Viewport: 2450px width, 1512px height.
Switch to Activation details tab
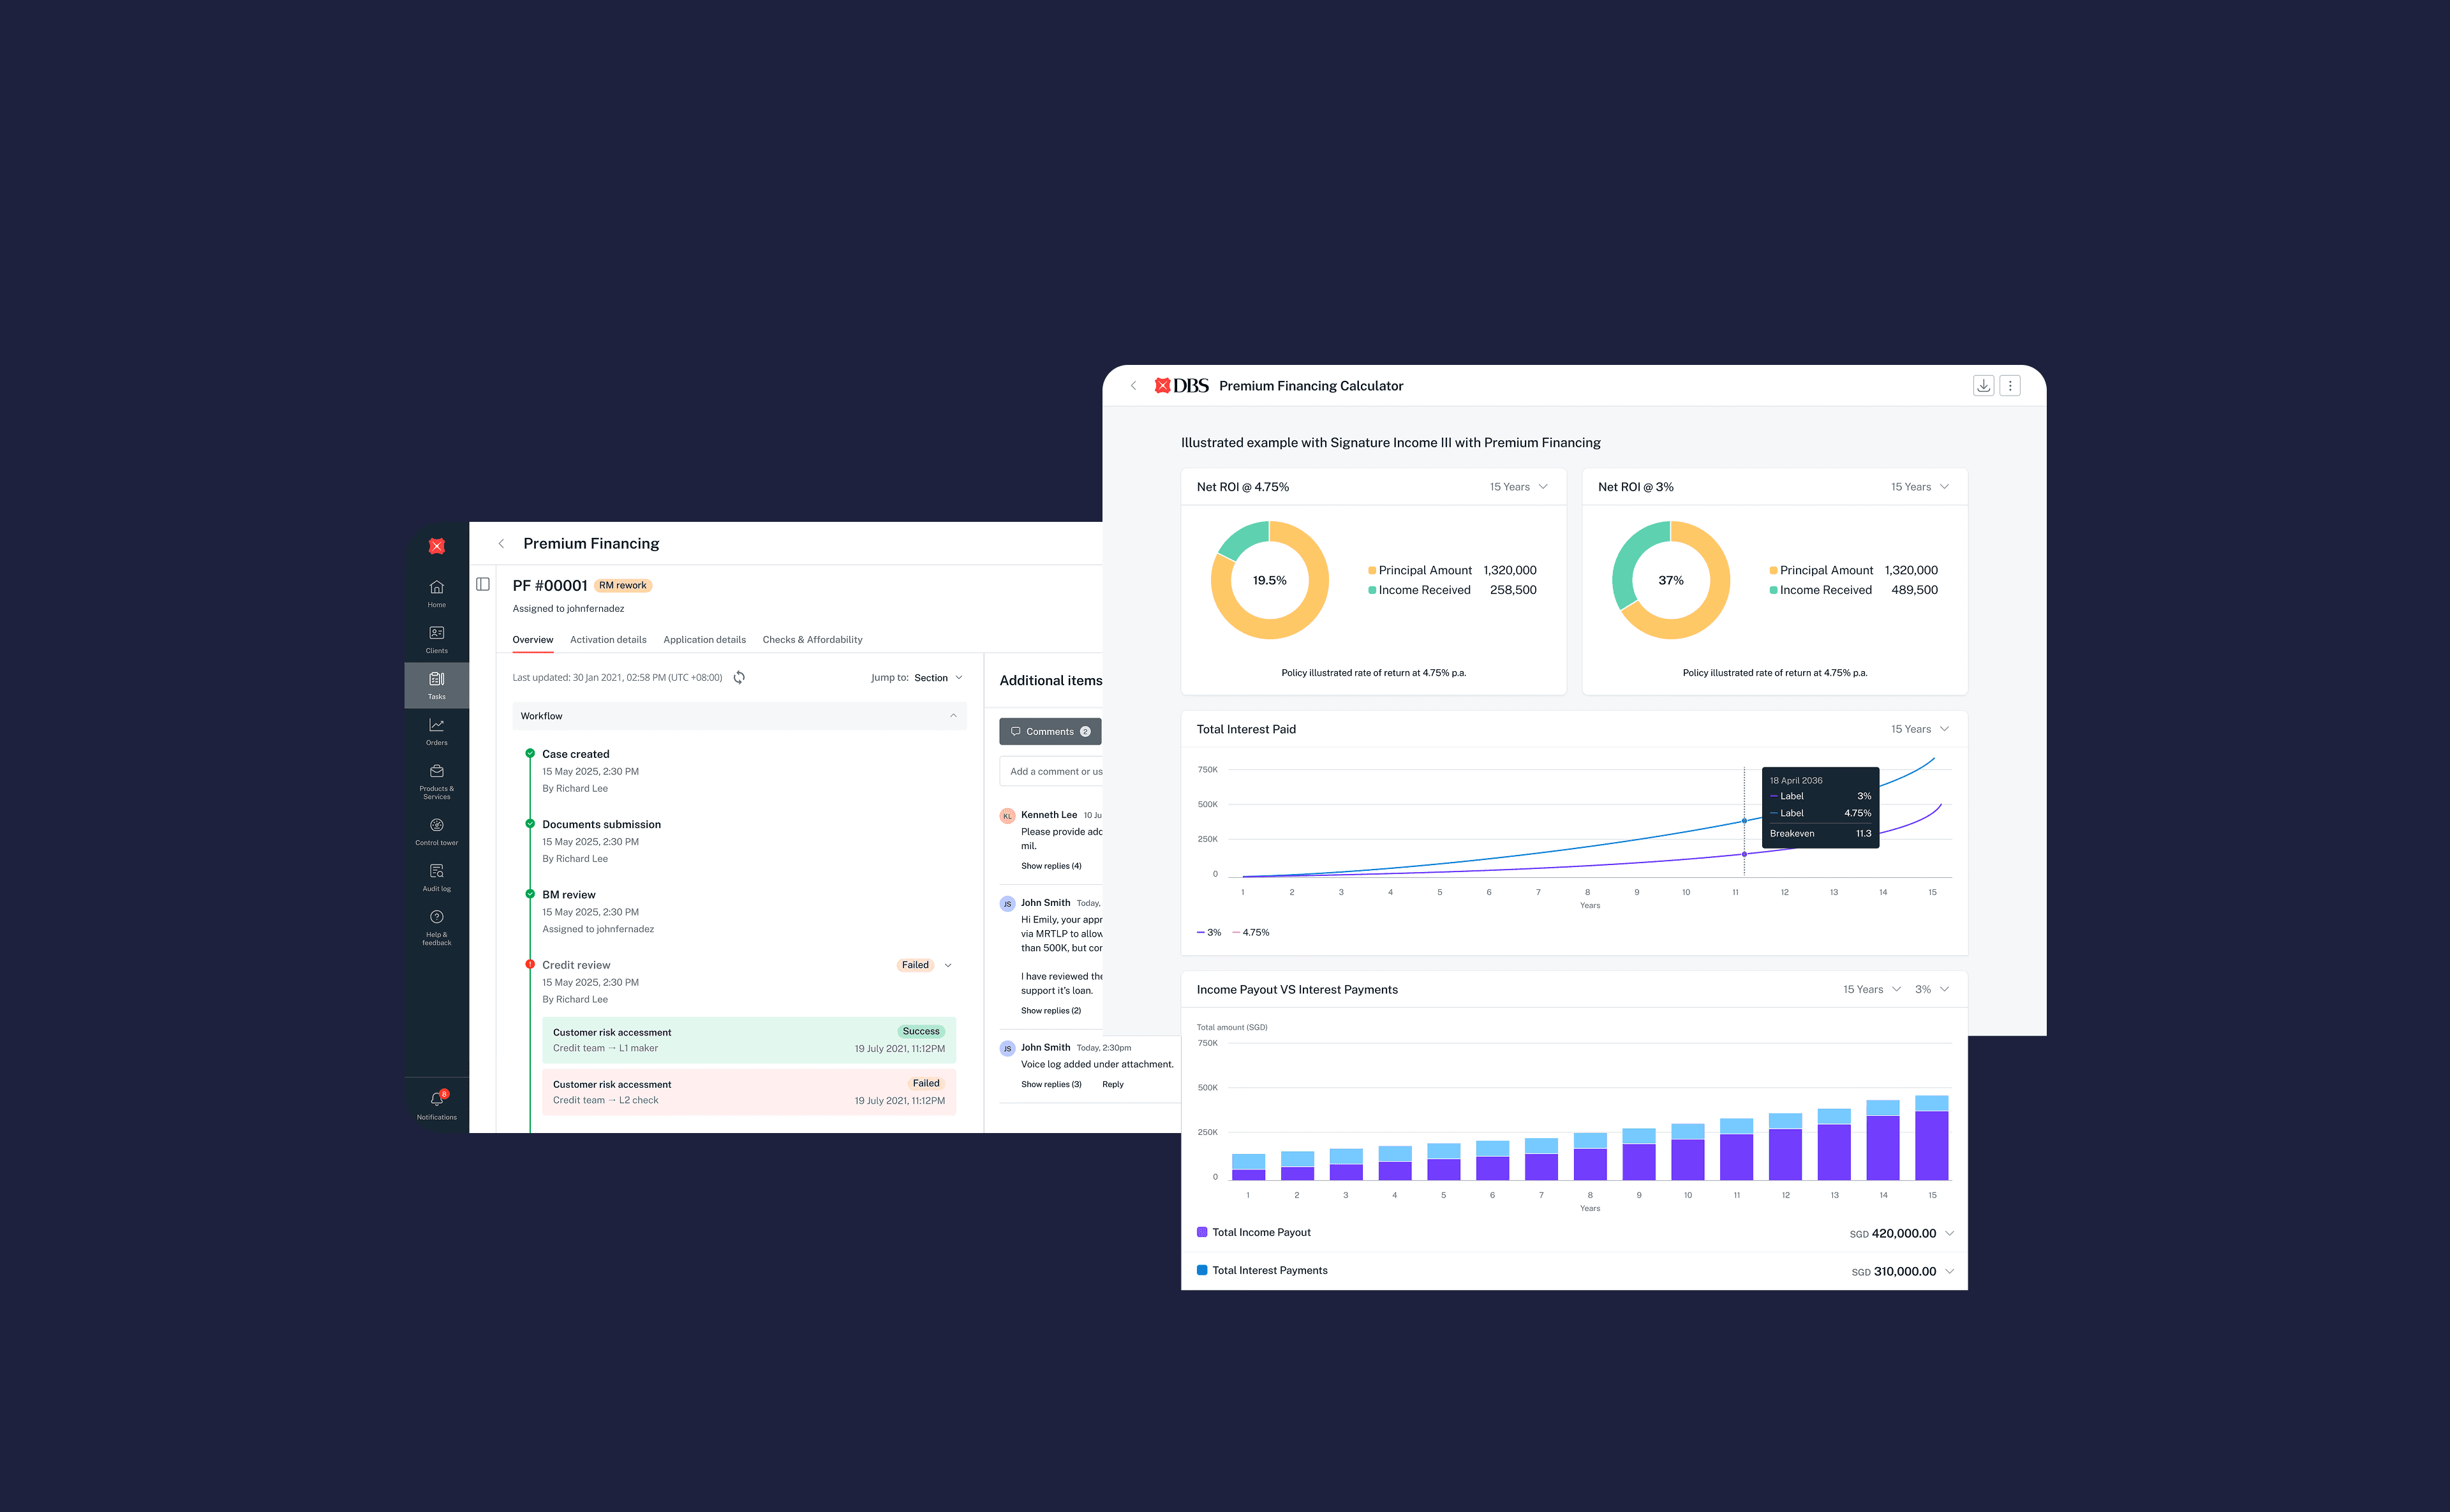click(608, 640)
